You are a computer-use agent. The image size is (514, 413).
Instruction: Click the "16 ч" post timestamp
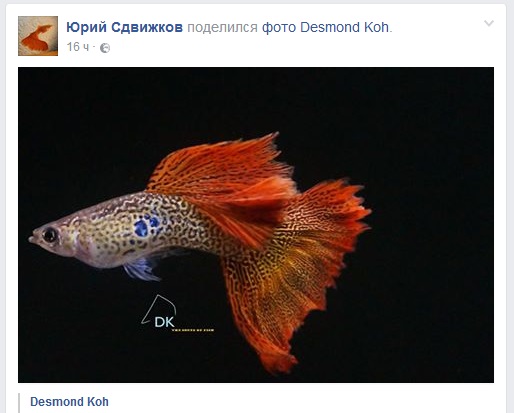point(78,47)
